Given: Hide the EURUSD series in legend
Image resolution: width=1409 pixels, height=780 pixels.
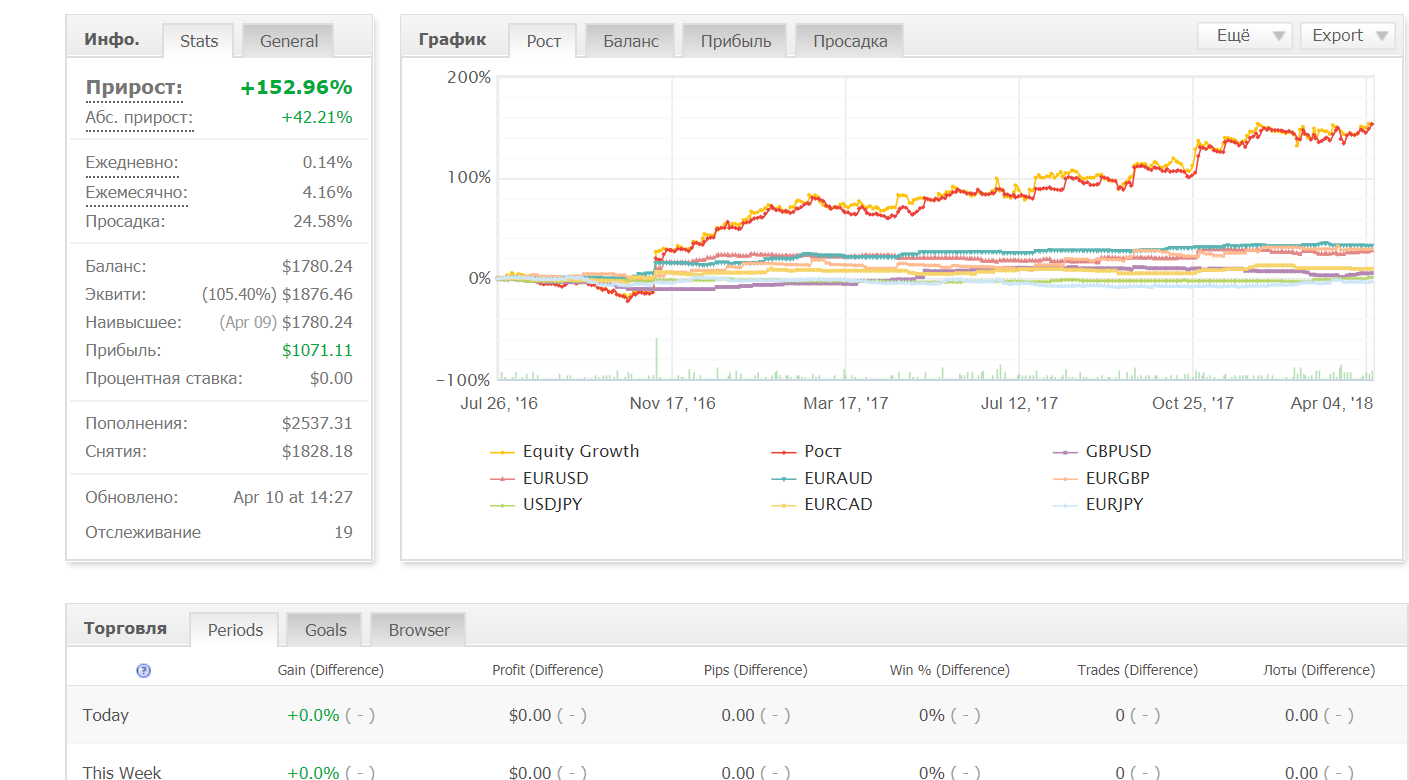Looking at the screenshot, I should tap(540, 478).
